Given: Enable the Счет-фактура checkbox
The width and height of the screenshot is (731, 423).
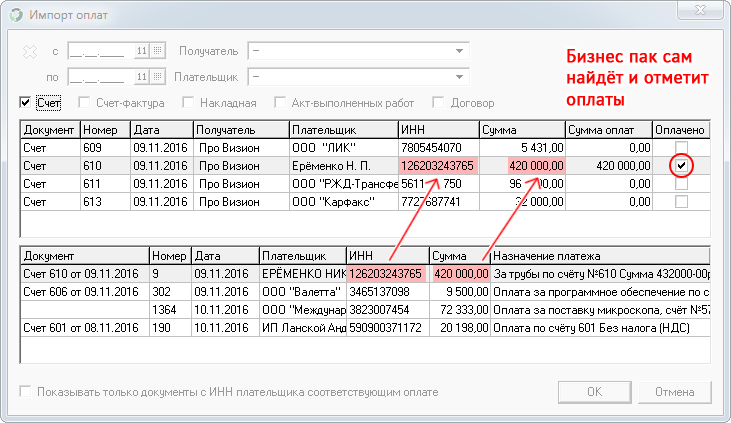Looking at the screenshot, I should 84,102.
